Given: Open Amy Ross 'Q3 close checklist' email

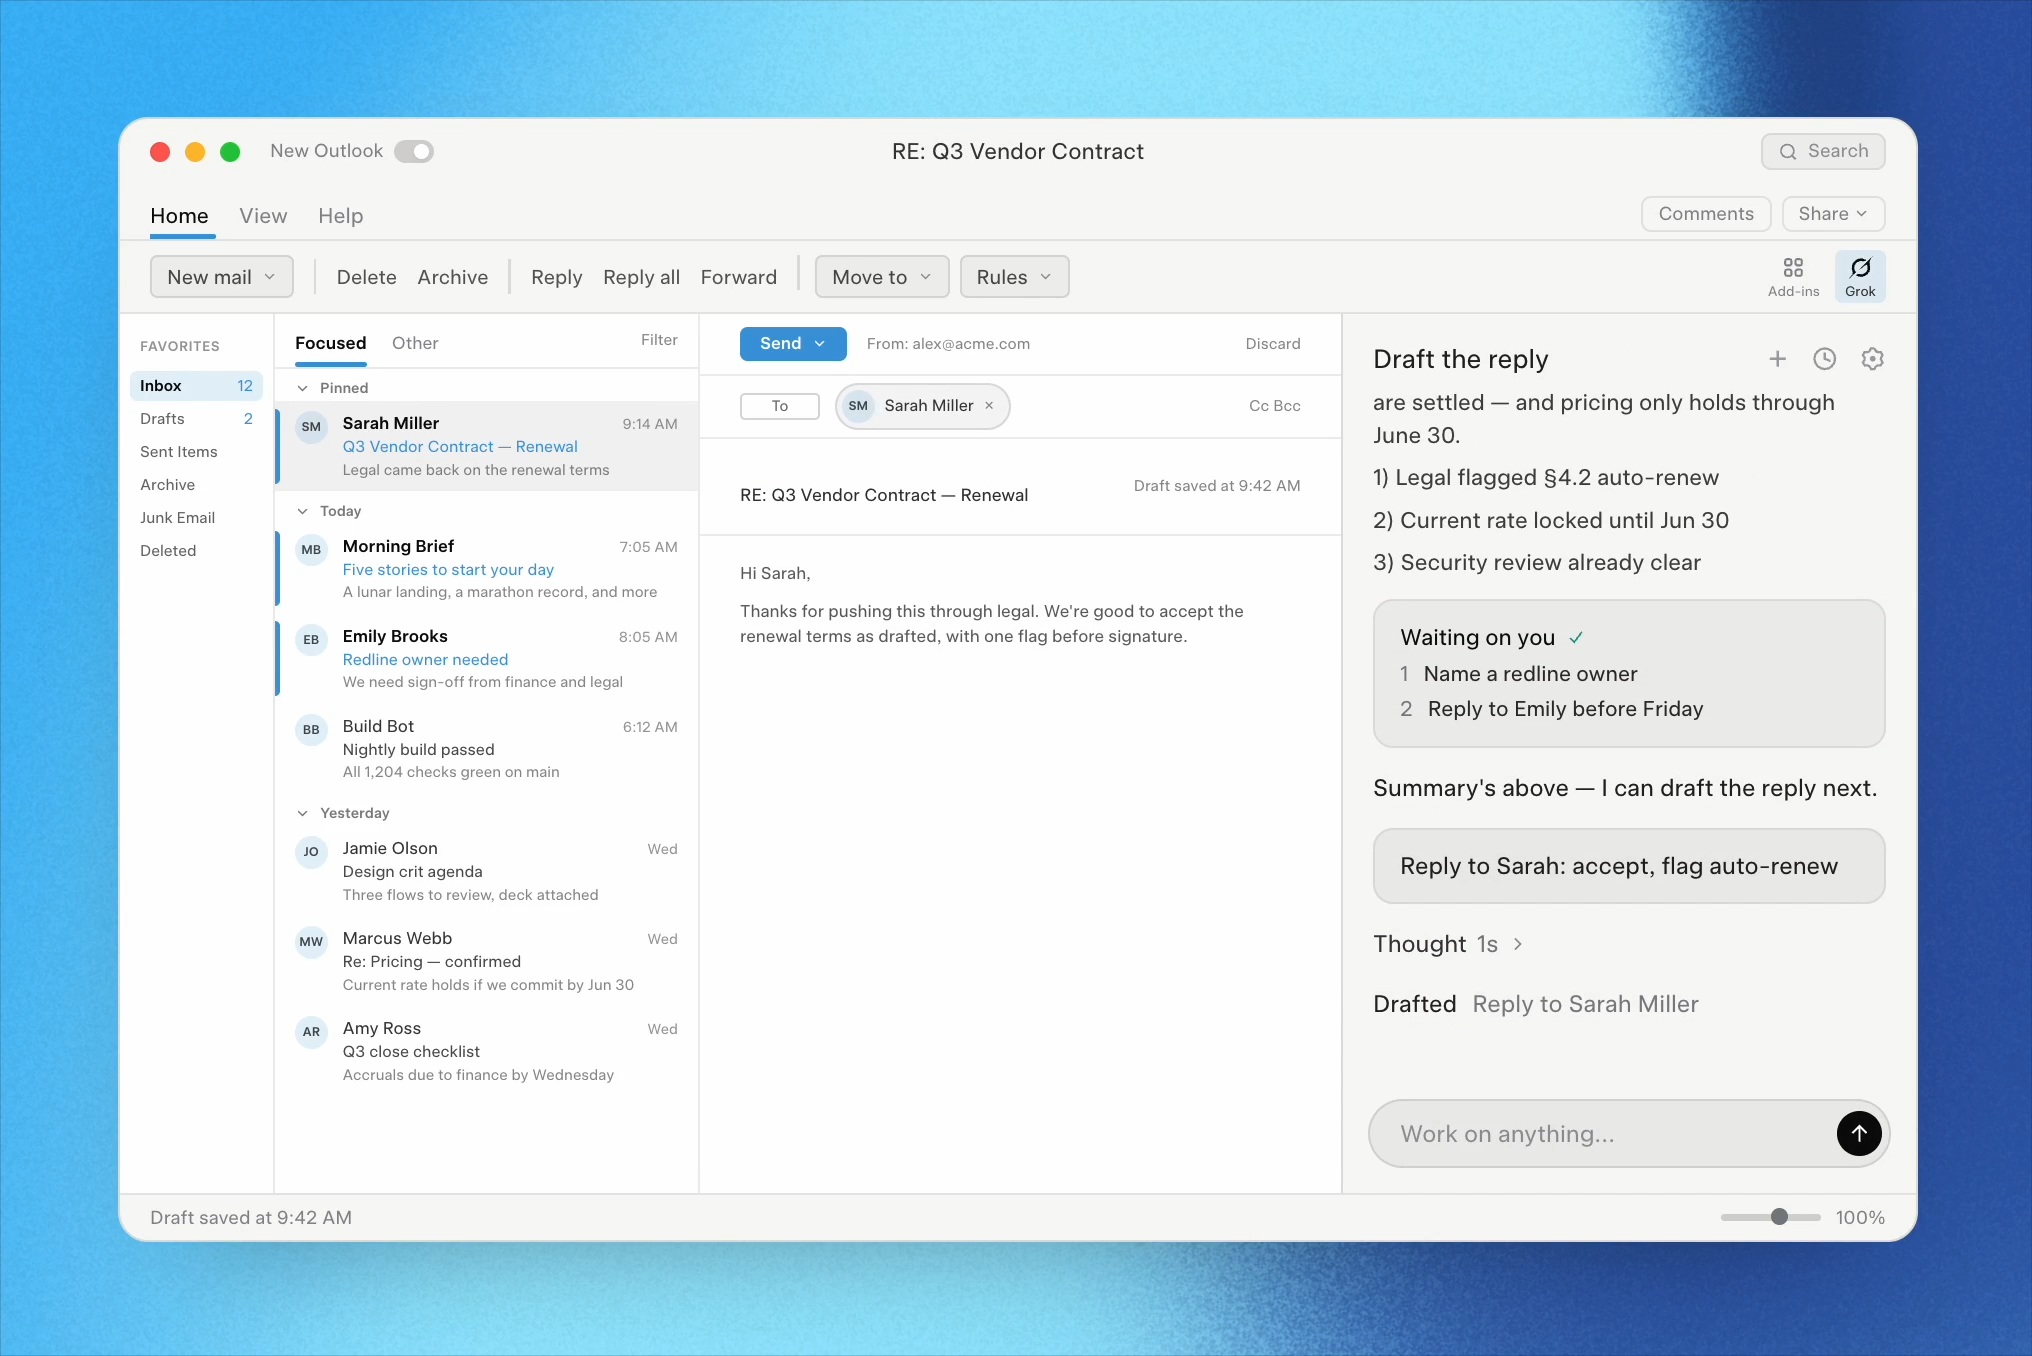Looking at the screenshot, I should pos(488,1051).
